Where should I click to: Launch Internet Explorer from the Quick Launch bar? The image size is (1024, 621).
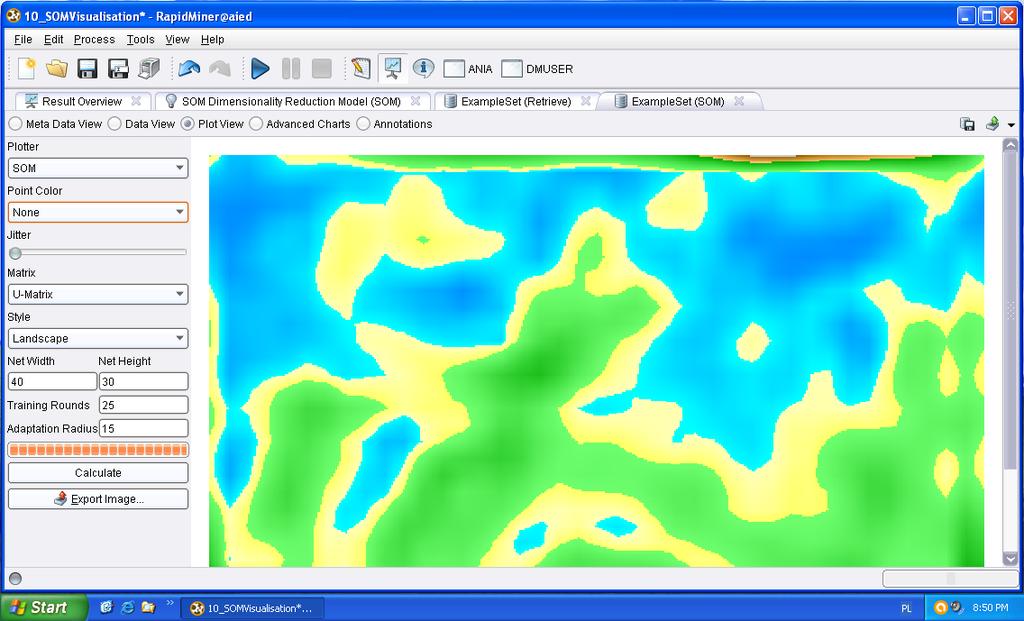tap(127, 607)
